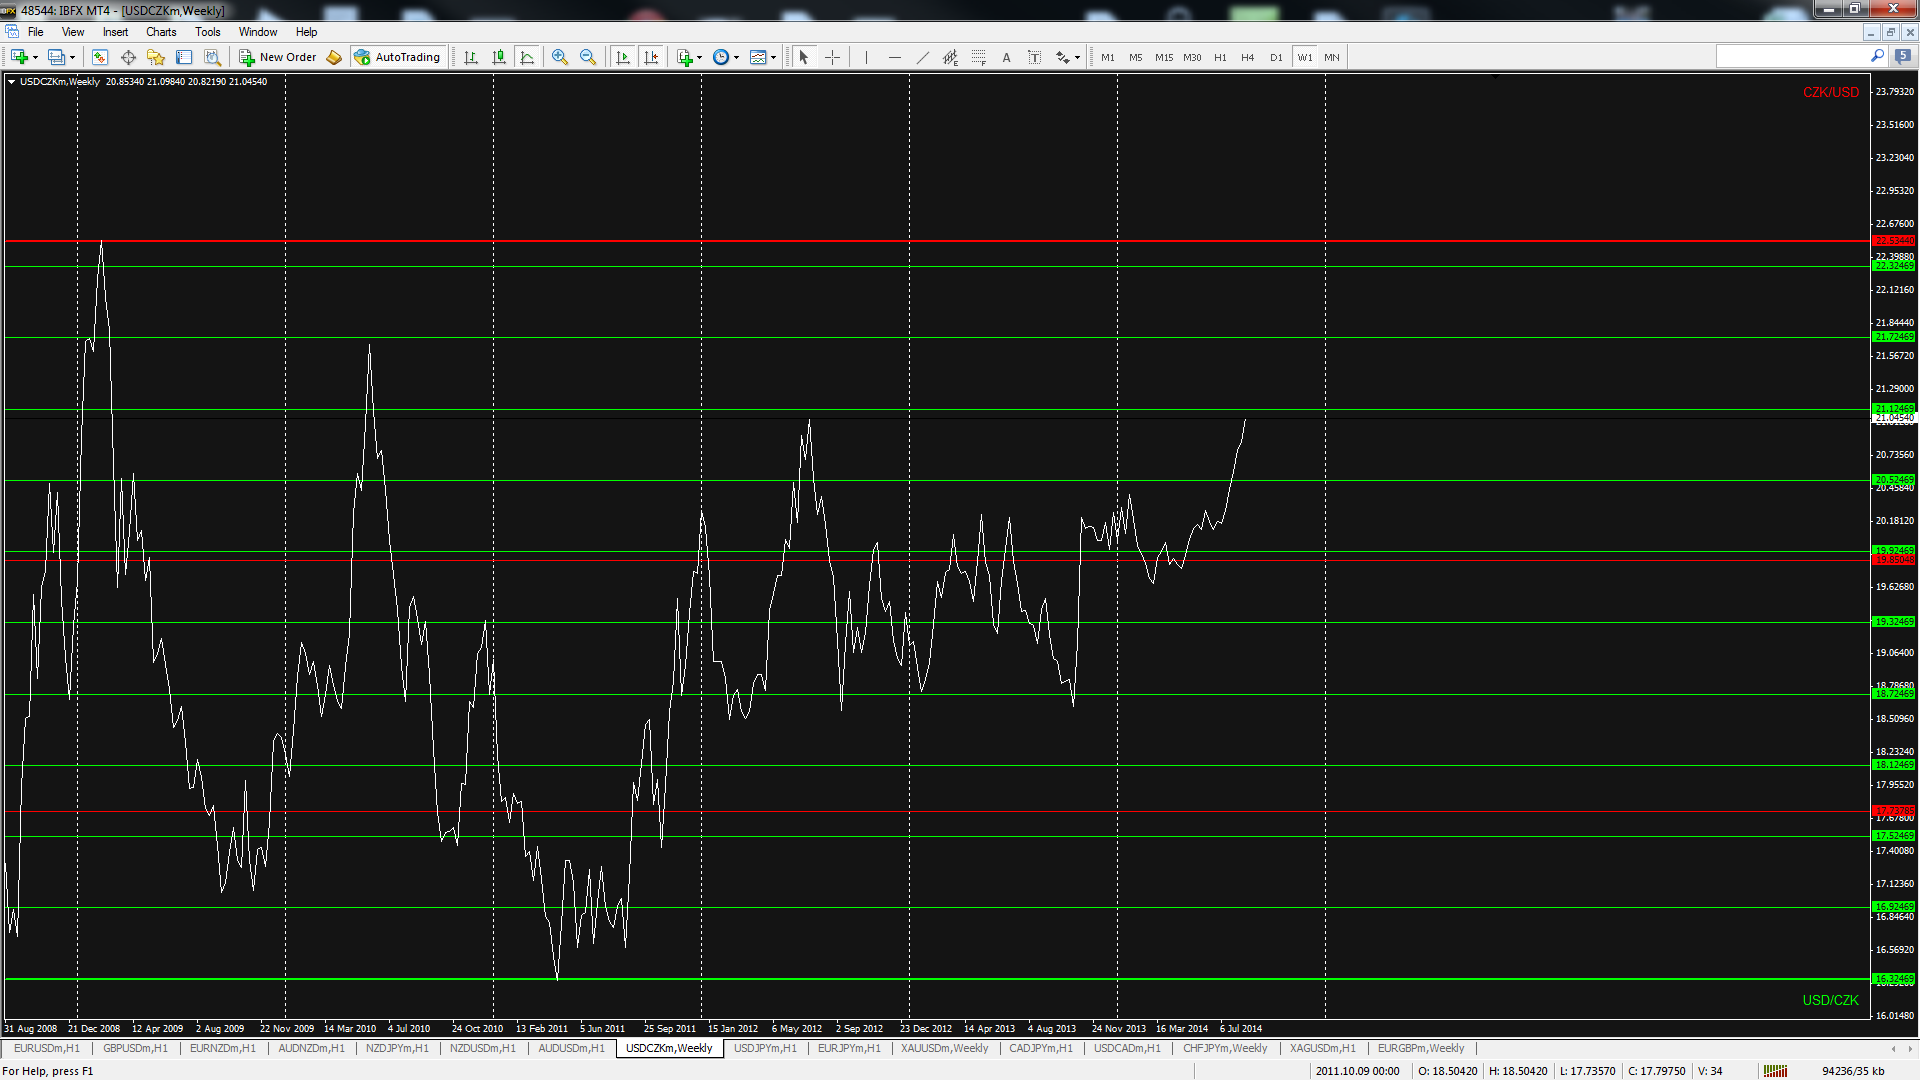Set timeframe to MN monthly
Viewport: 1920px width, 1080px height.
pos(1332,57)
